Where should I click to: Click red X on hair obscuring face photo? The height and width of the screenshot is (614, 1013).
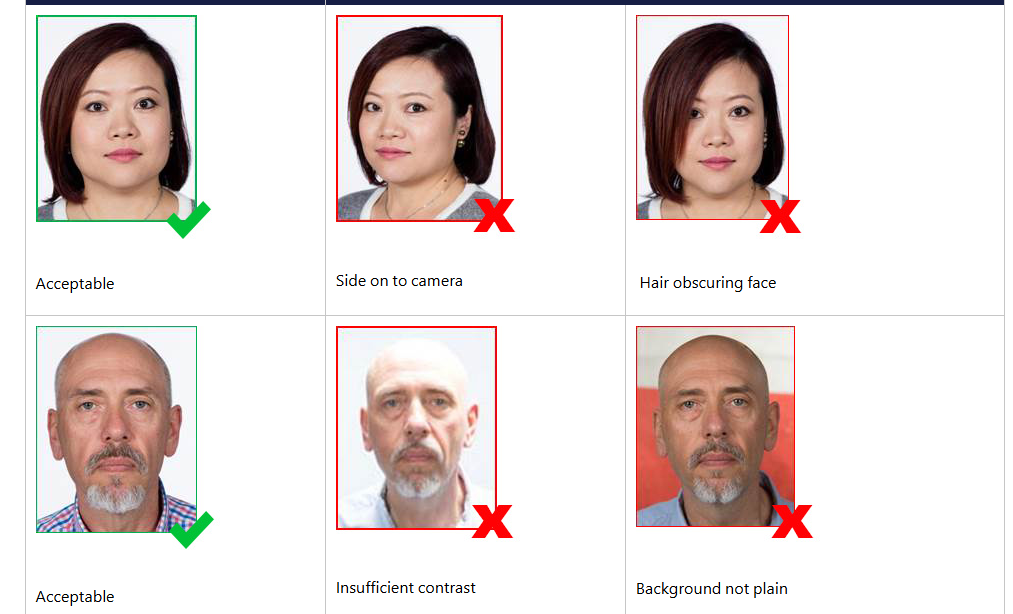coord(780,216)
